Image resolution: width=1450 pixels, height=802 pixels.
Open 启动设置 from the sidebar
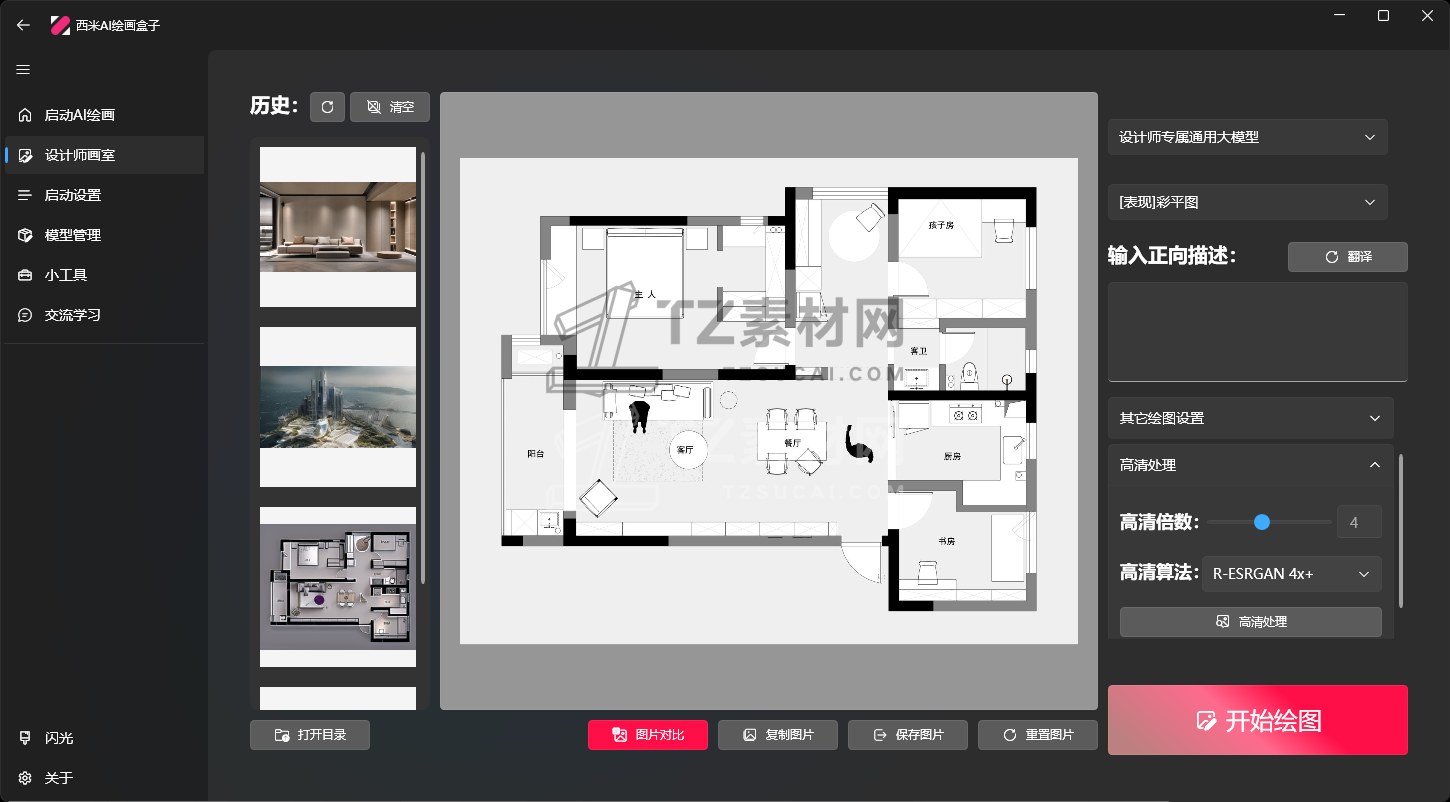pos(105,195)
